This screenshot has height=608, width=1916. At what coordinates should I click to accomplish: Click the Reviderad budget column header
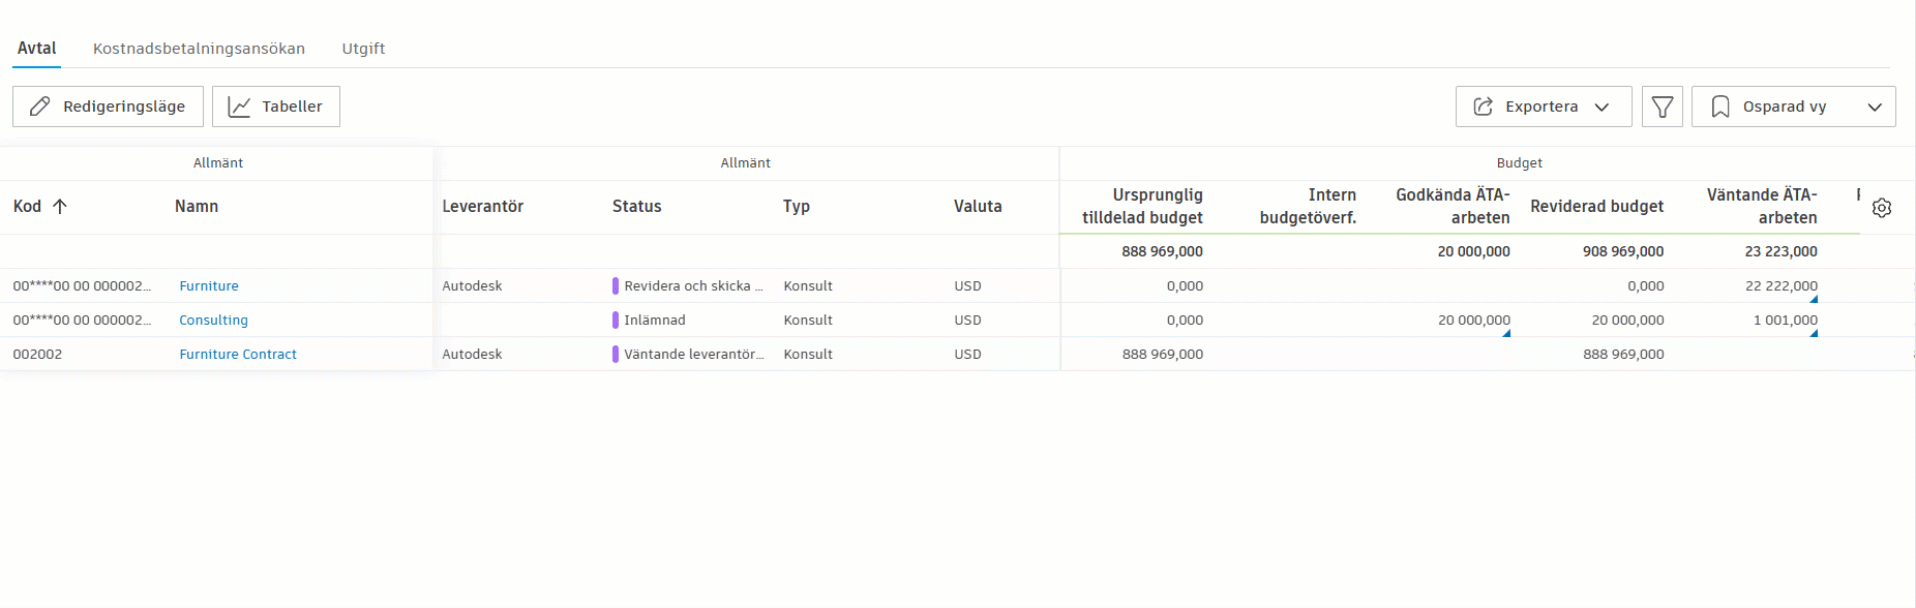click(x=1596, y=206)
